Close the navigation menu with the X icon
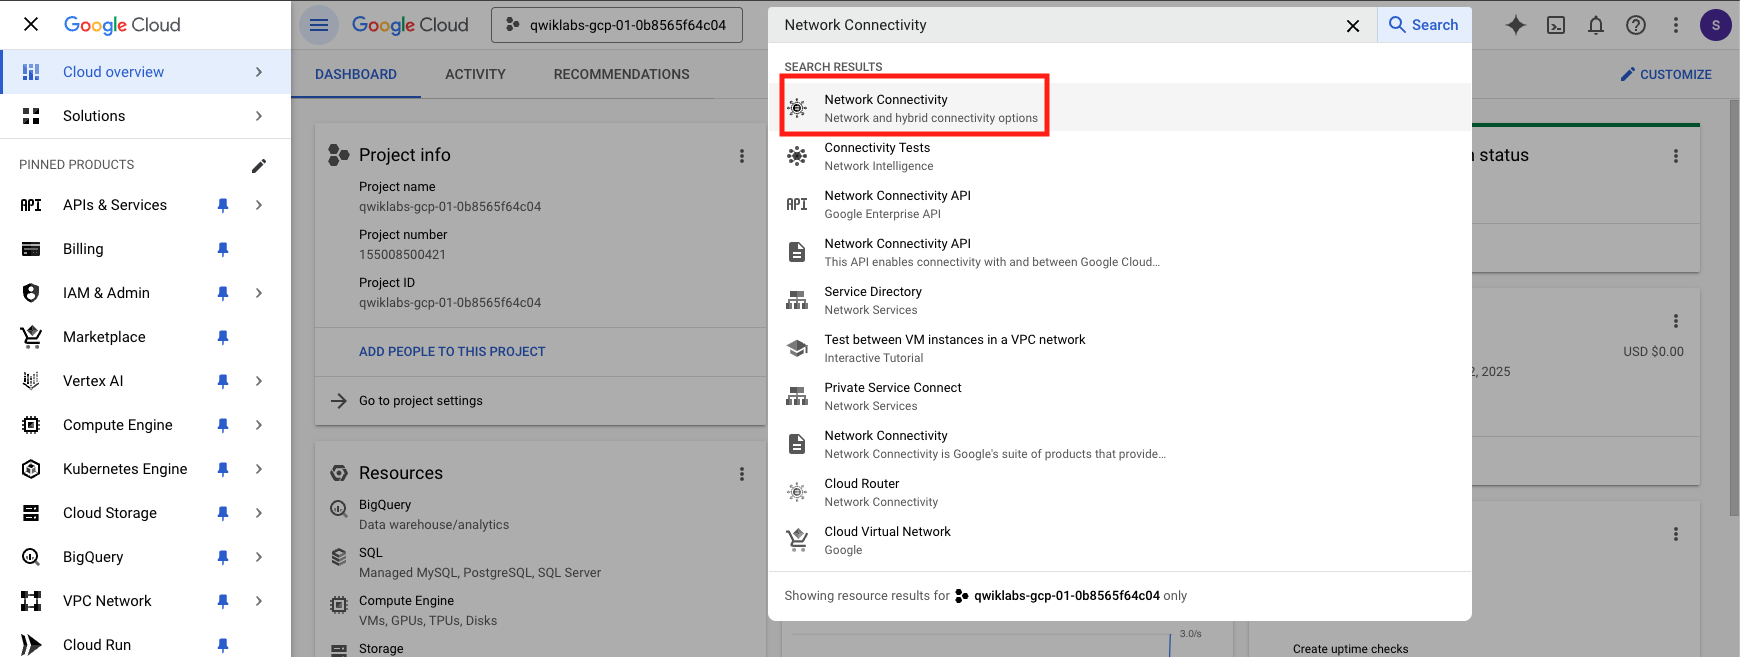1740x657 pixels. click(x=31, y=24)
